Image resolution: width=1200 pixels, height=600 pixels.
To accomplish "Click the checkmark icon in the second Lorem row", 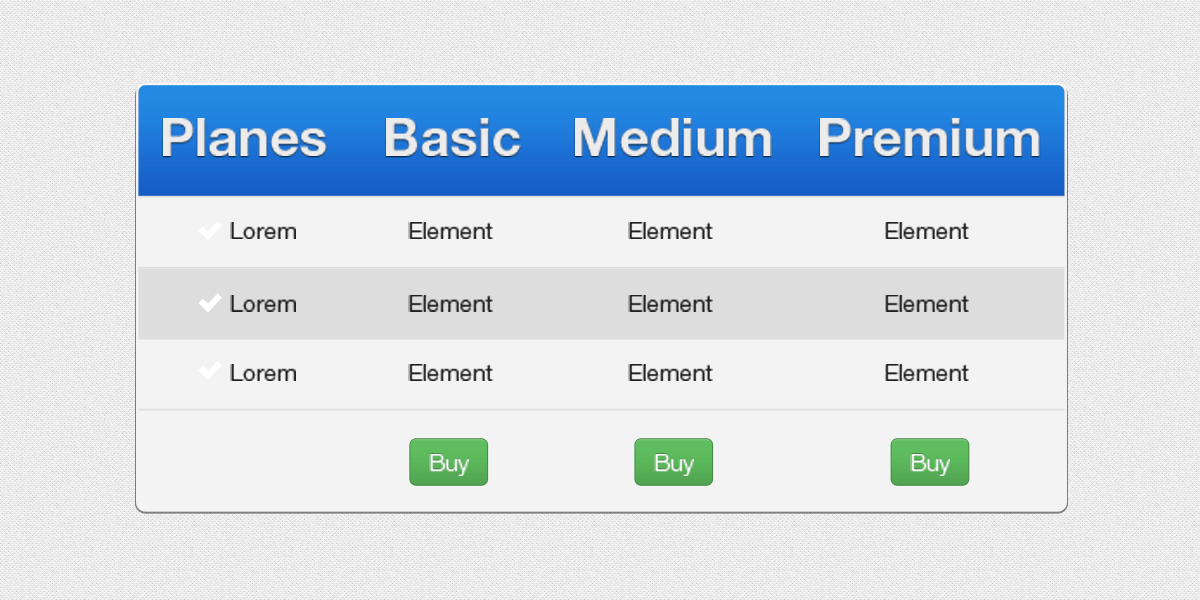I will [x=209, y=303].
